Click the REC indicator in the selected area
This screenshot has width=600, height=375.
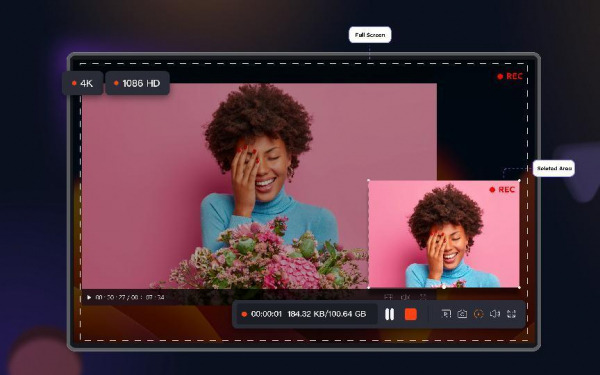[502, 189]
